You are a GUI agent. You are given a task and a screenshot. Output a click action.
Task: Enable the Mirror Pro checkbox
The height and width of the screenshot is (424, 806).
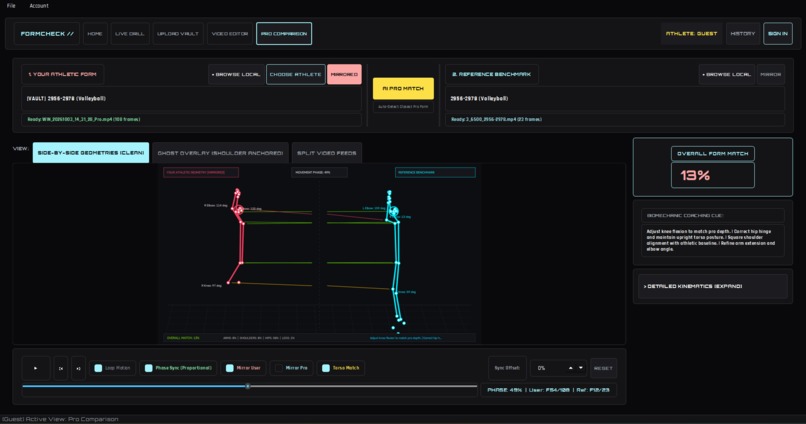click(279, 368)
